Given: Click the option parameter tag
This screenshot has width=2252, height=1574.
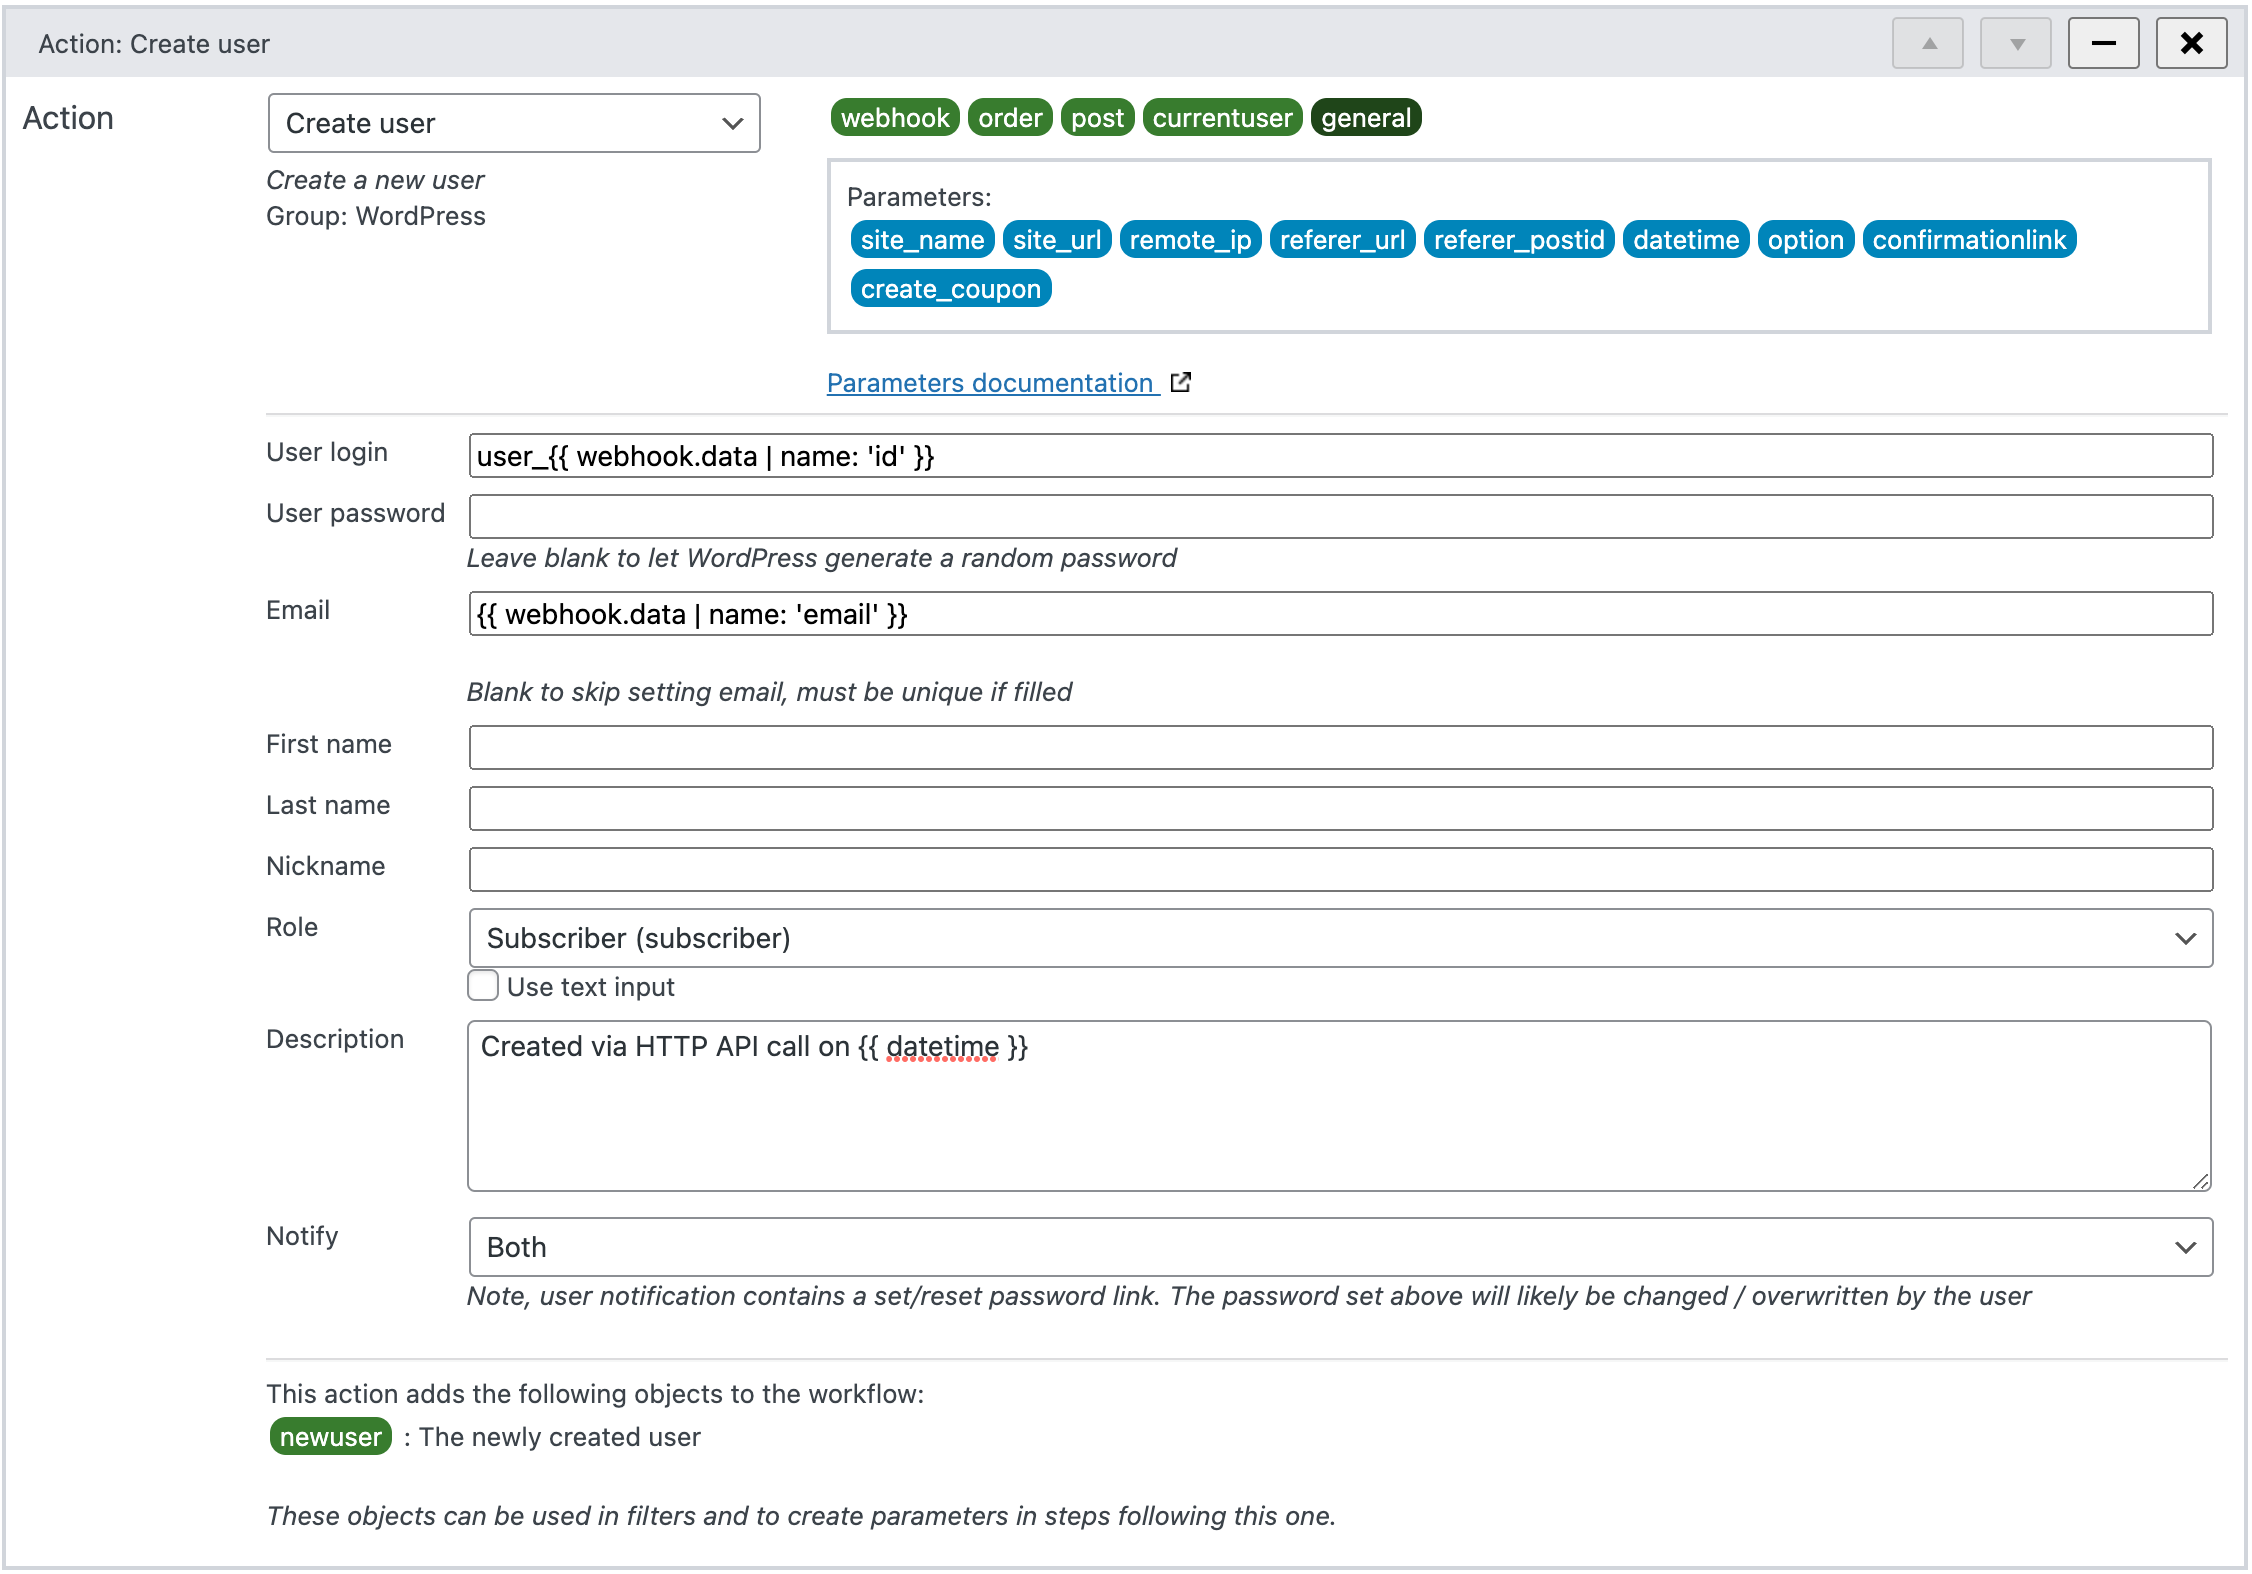Looking at the screenshot, I should 1804,239.
